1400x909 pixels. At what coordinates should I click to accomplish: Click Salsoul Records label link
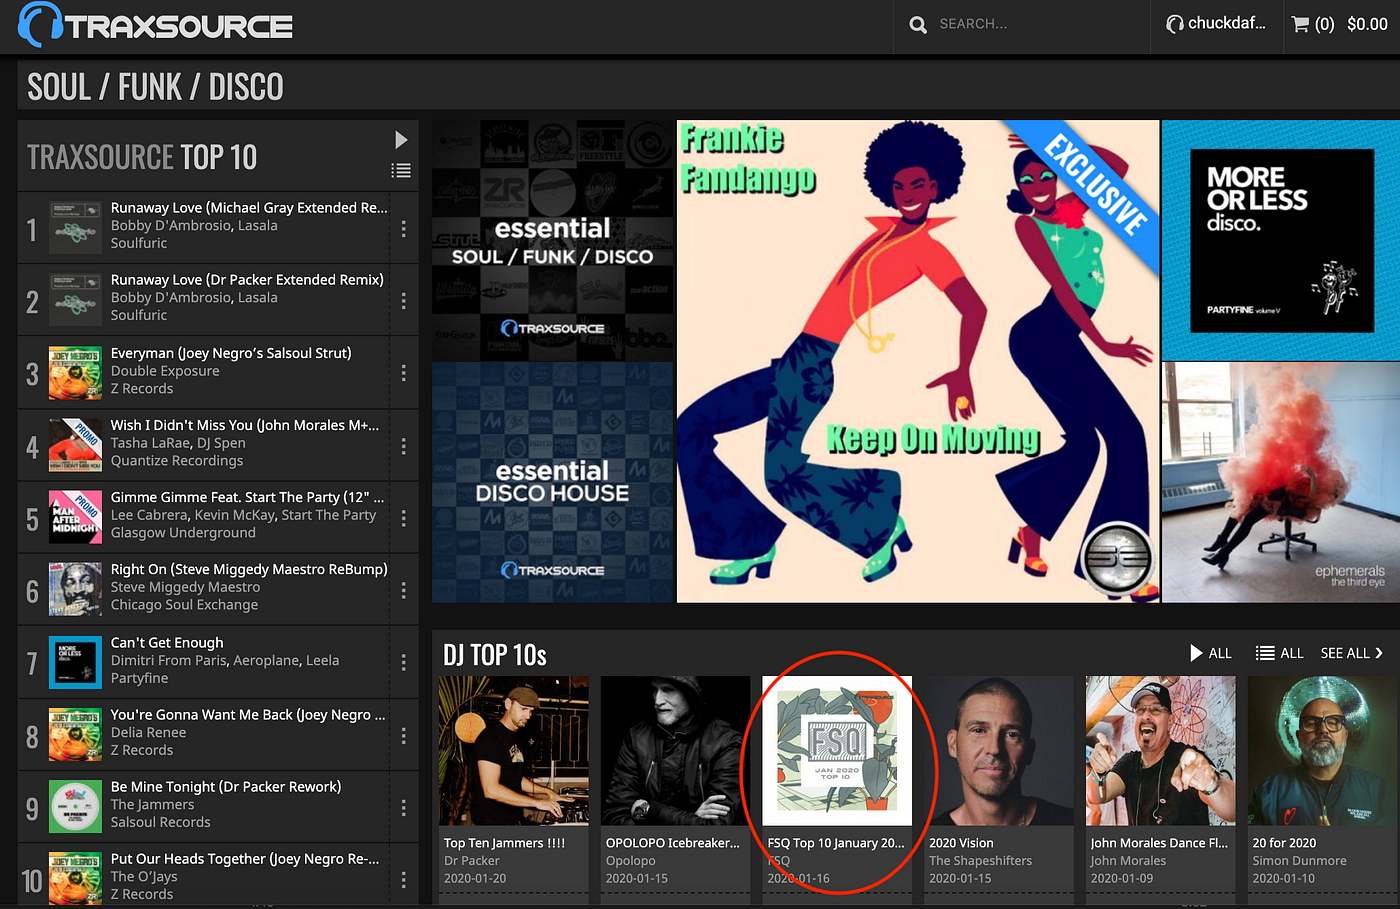160,822
